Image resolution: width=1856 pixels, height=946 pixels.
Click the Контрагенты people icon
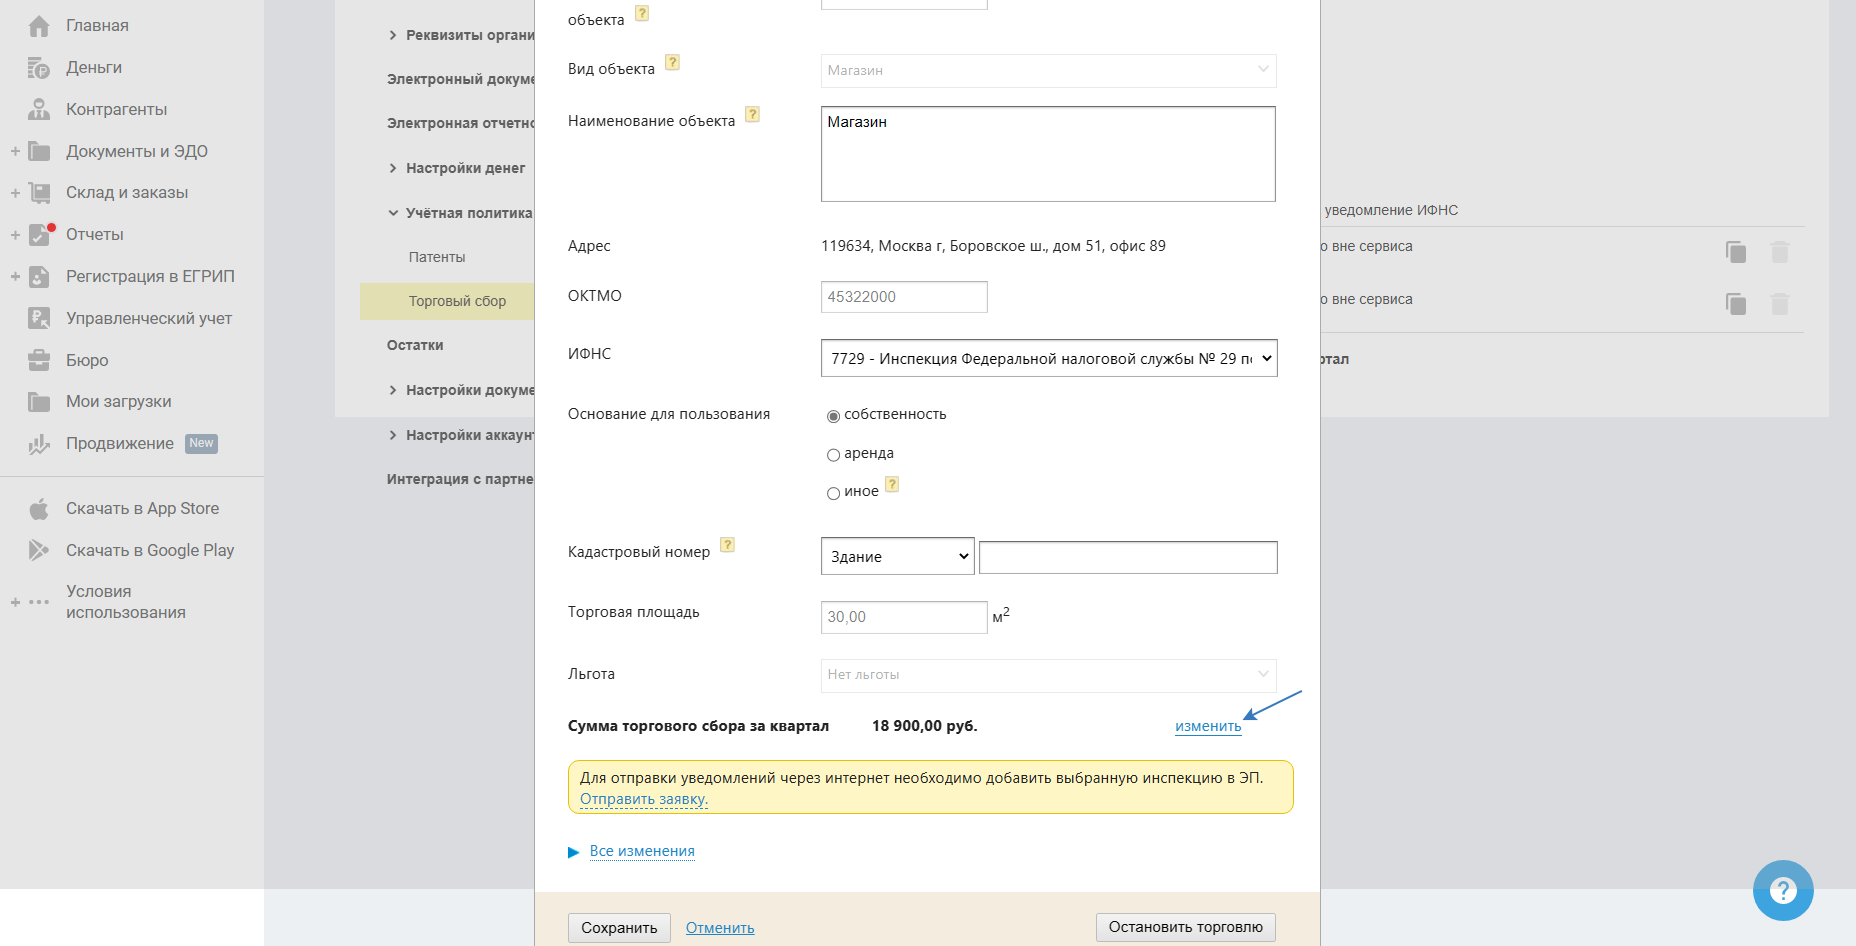39,110
